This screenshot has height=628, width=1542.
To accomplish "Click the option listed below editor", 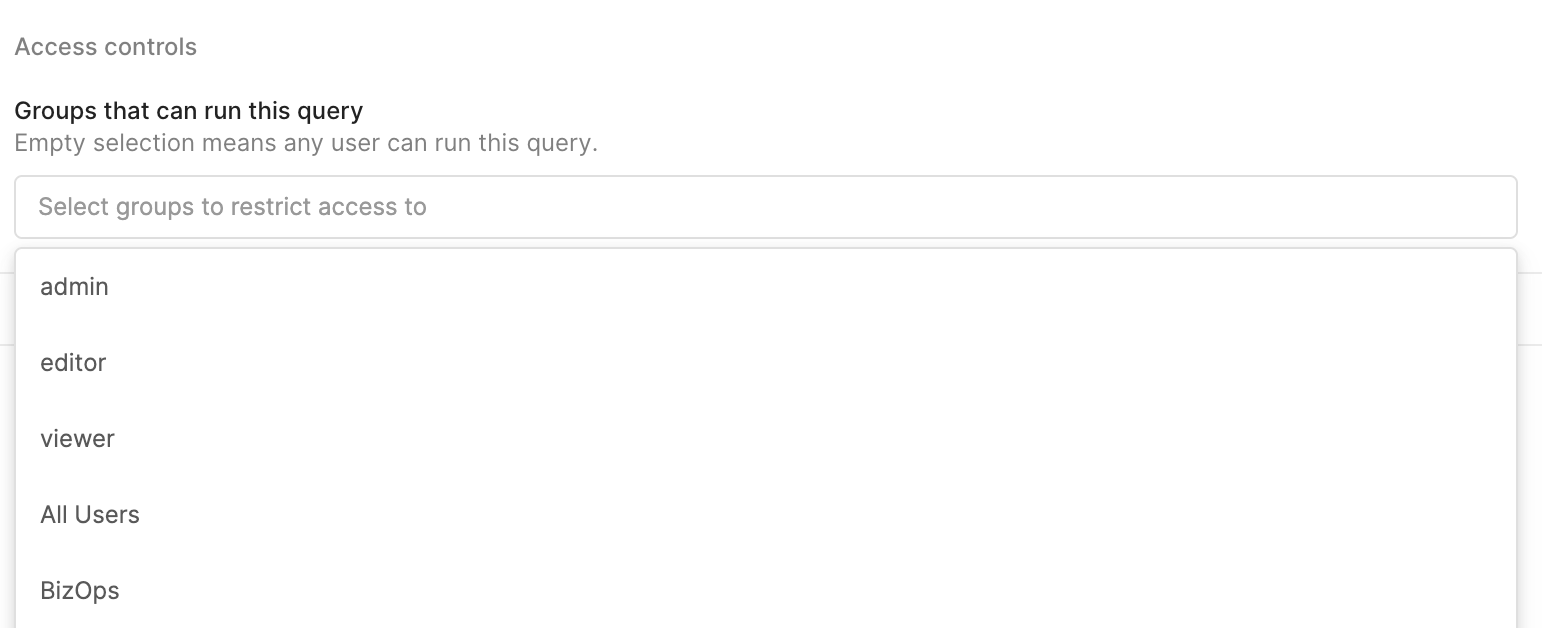I will 77,439.
